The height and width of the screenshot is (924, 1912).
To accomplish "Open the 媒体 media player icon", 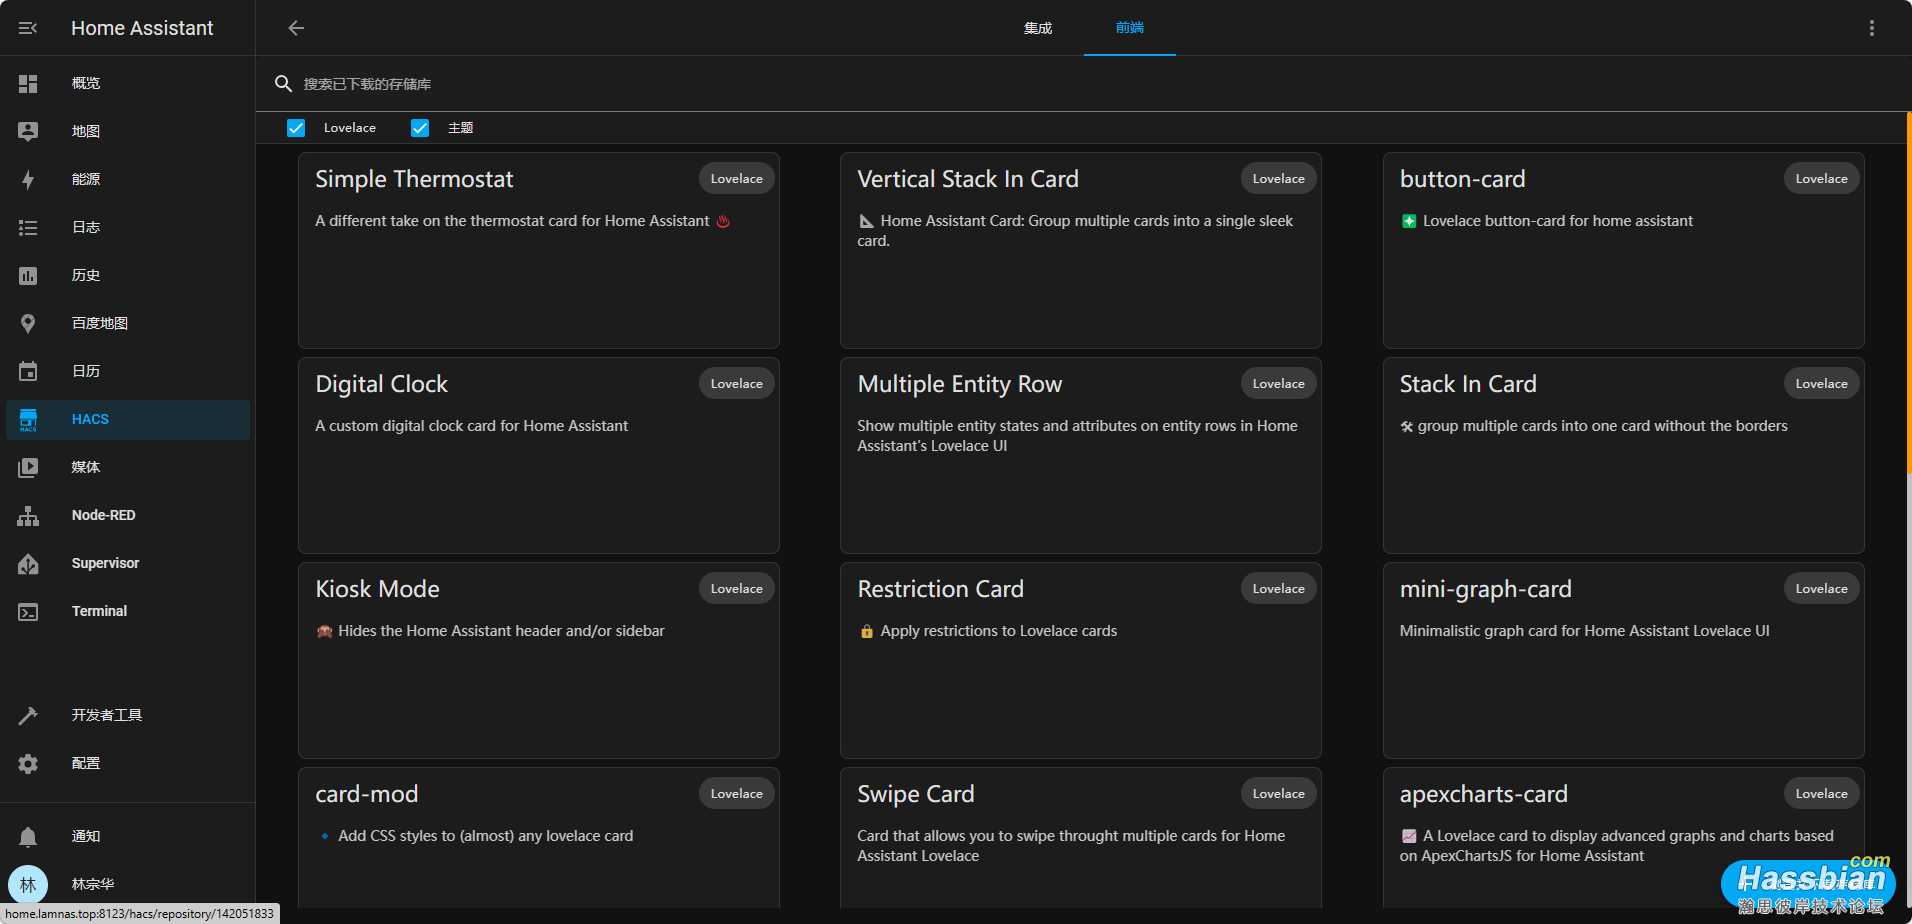I will (x=28, y=467).
